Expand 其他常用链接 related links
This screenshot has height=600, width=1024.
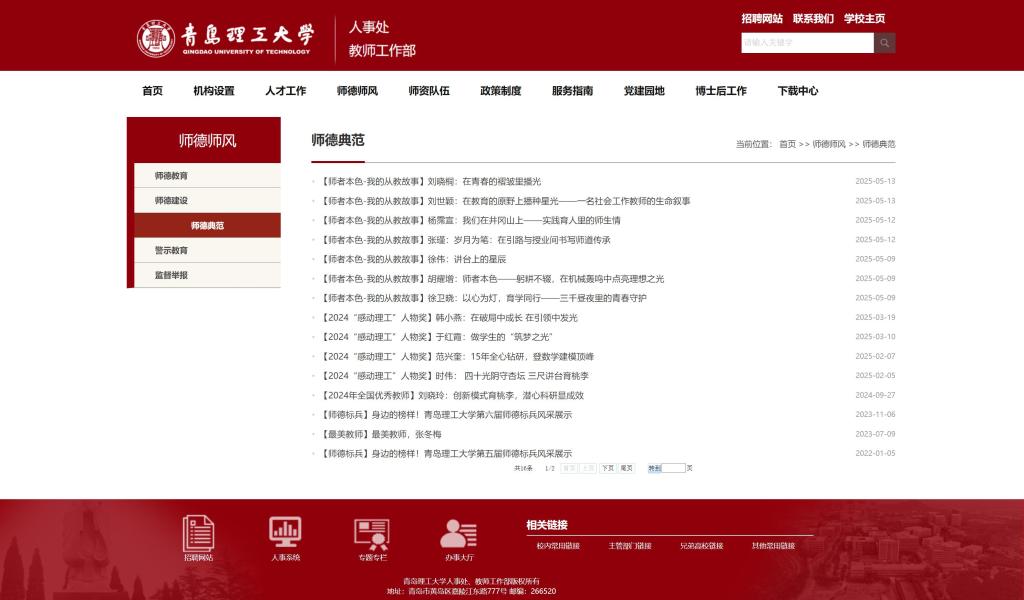coord(773,546)
